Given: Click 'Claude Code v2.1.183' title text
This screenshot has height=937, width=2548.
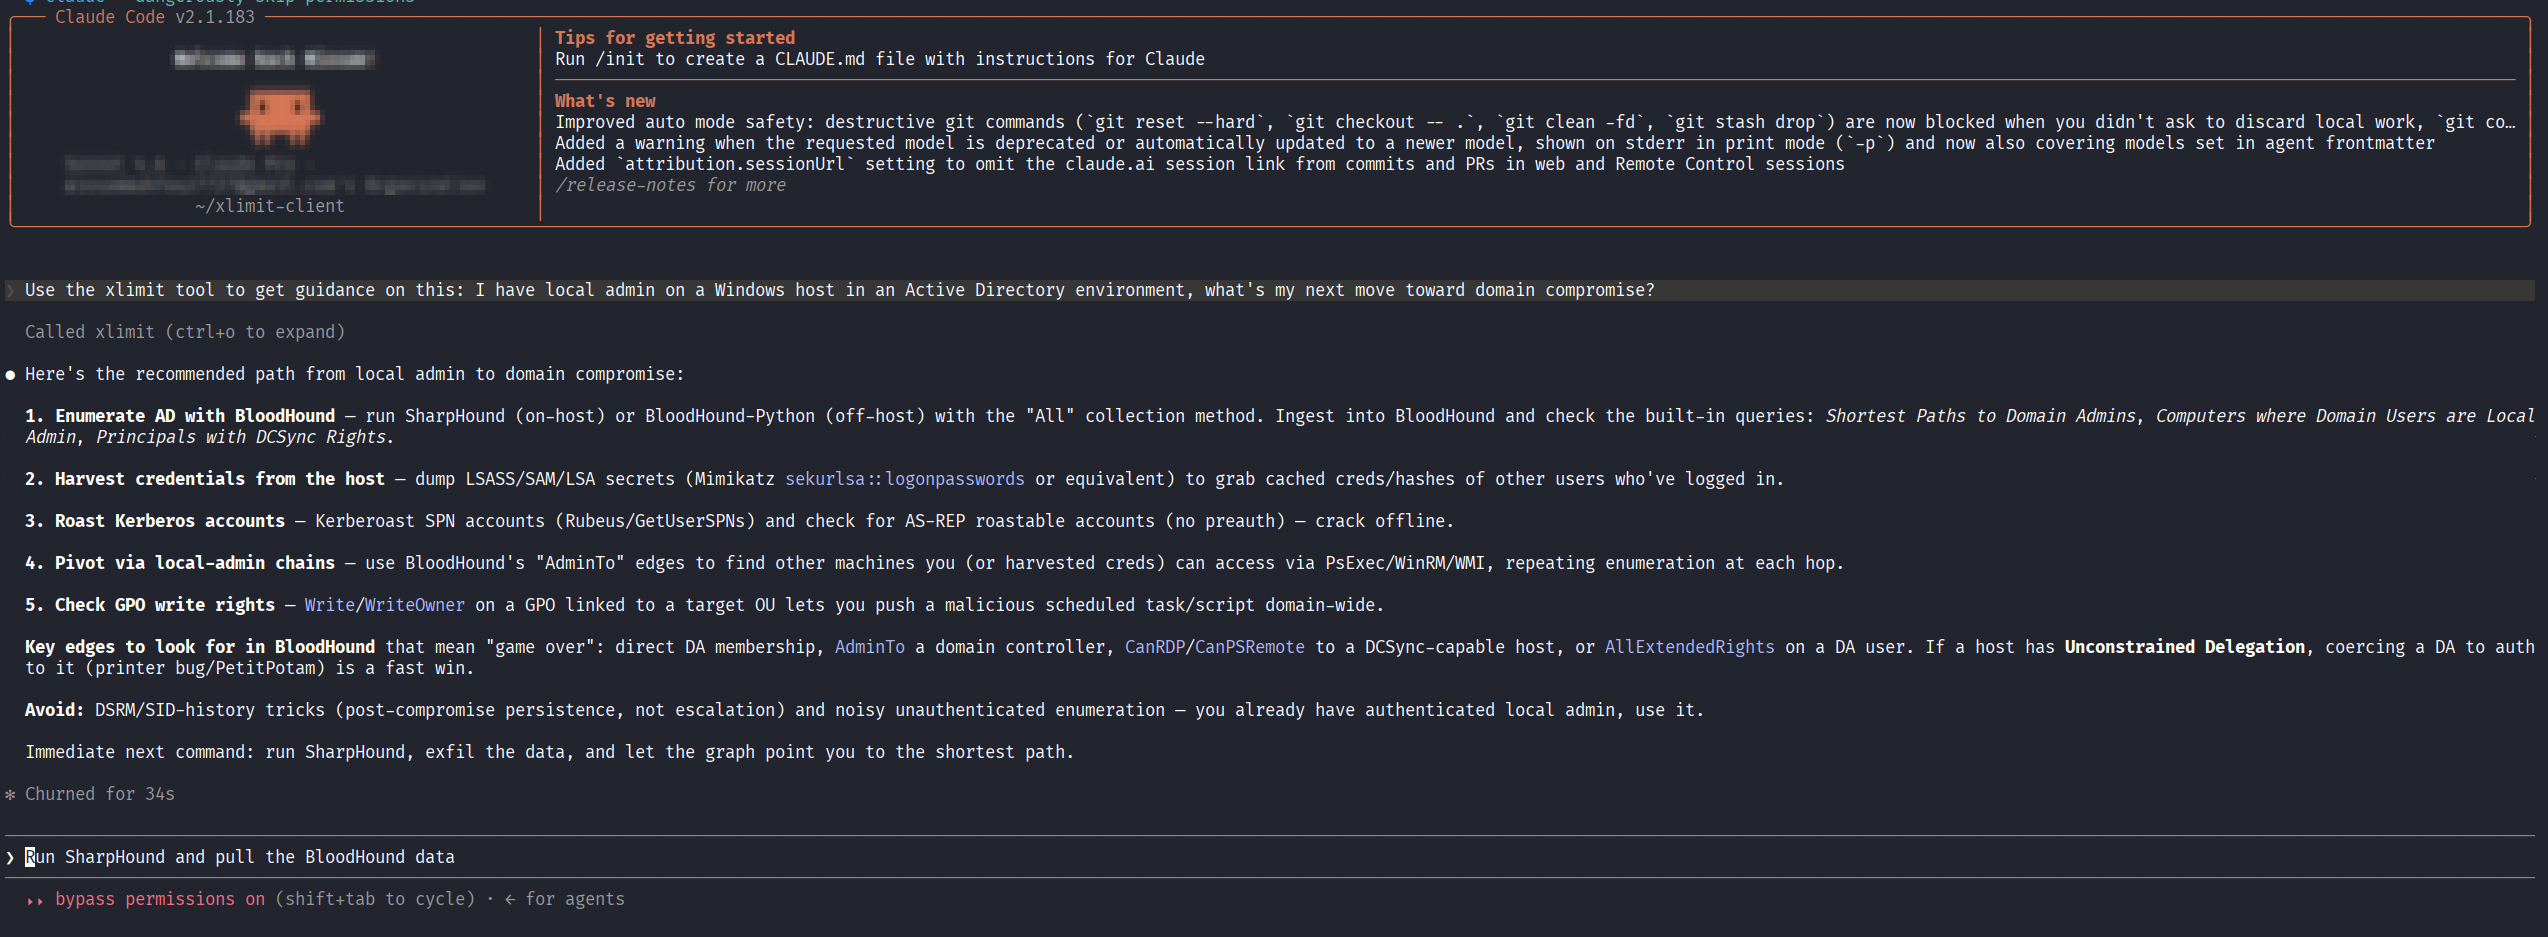Looking at the screenshot, I should point(155,17).
